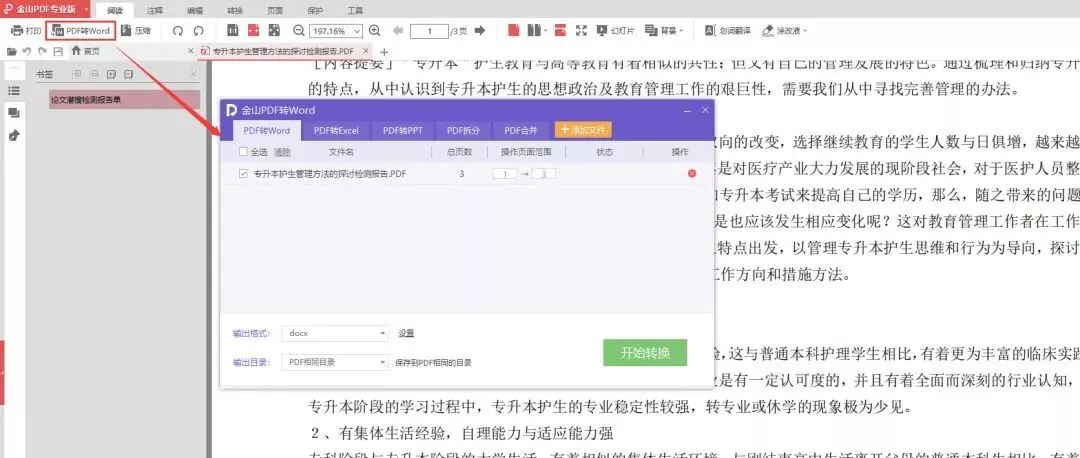1080x458 pixels.
Task: Start 幻灯片 slideshow mode
Action: [x=615, y=30]
